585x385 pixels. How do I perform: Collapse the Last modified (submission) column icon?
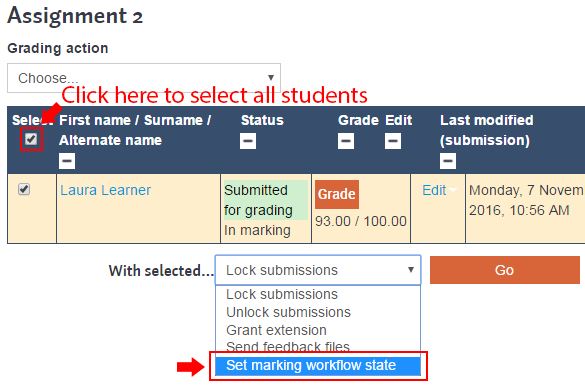[x=448, y=161]
